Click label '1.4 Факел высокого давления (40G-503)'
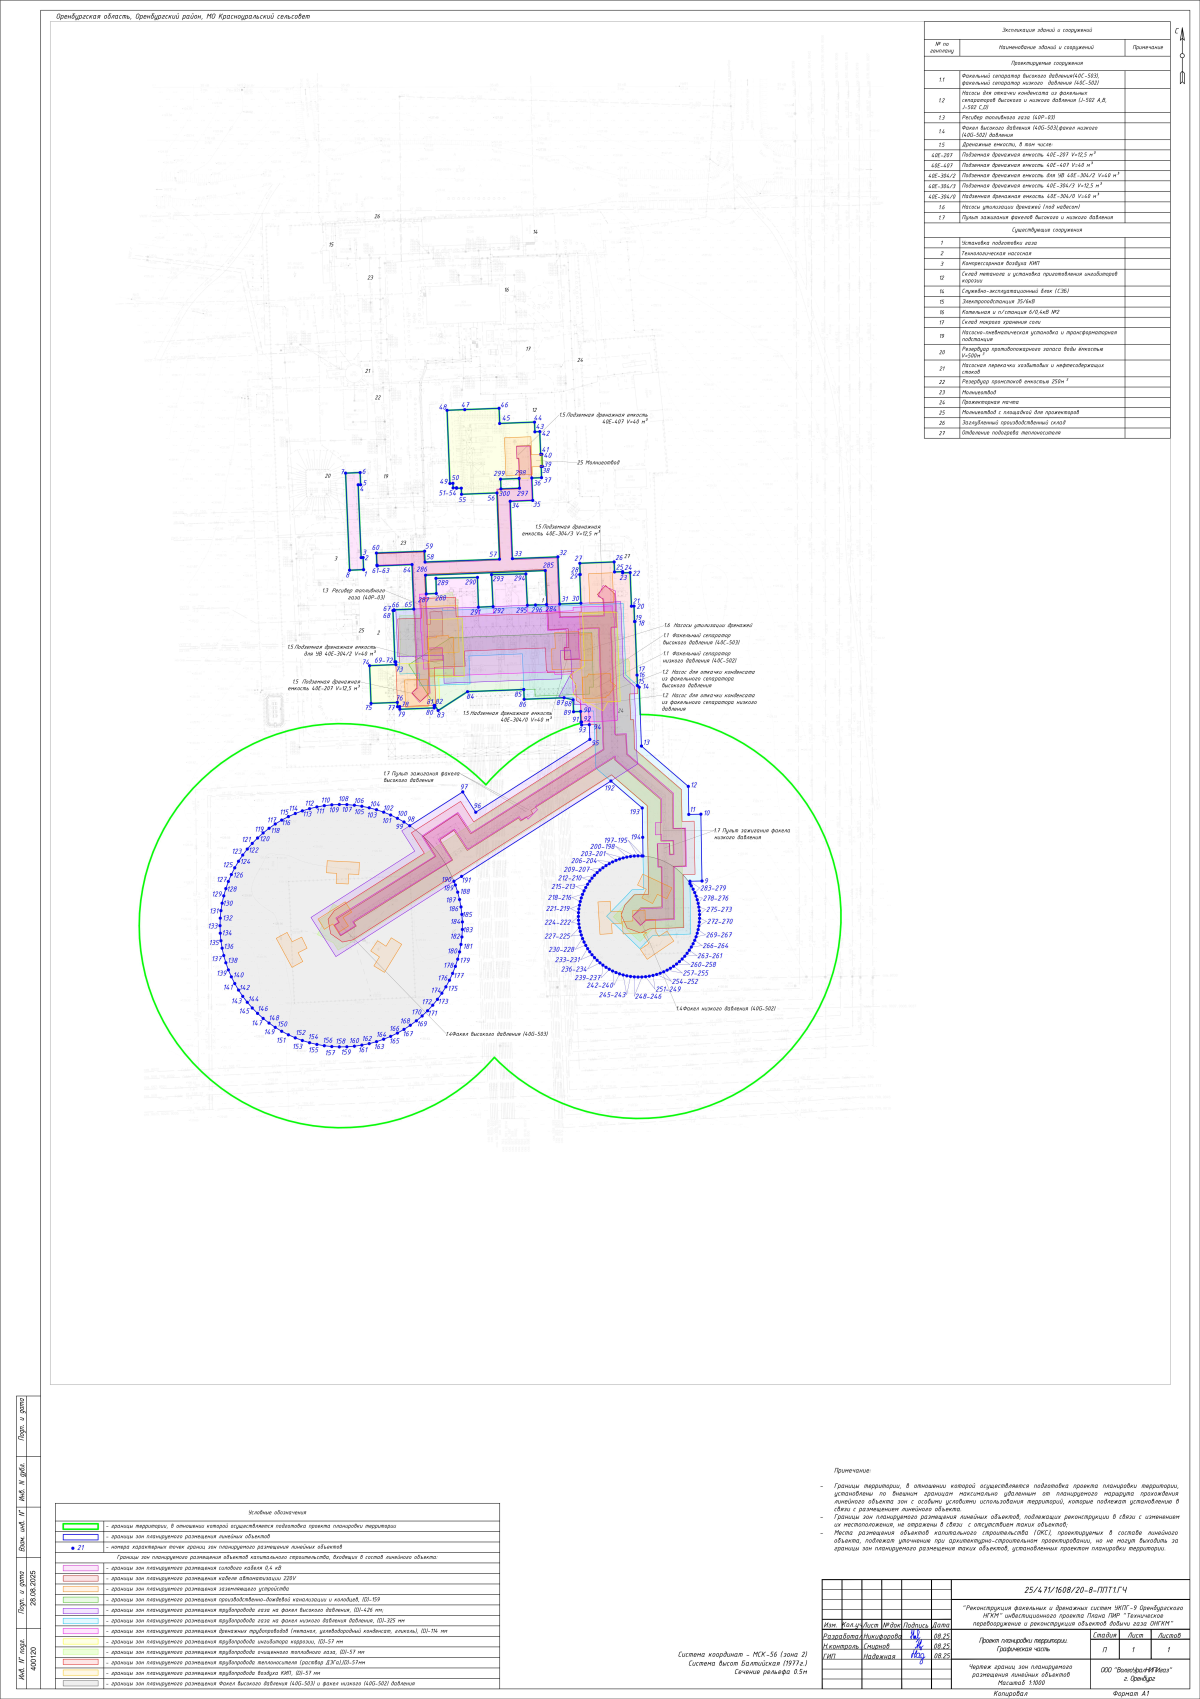The height and width of the screenshot is (1699, 1200). pyautogui.click(x=497, y=1034)
